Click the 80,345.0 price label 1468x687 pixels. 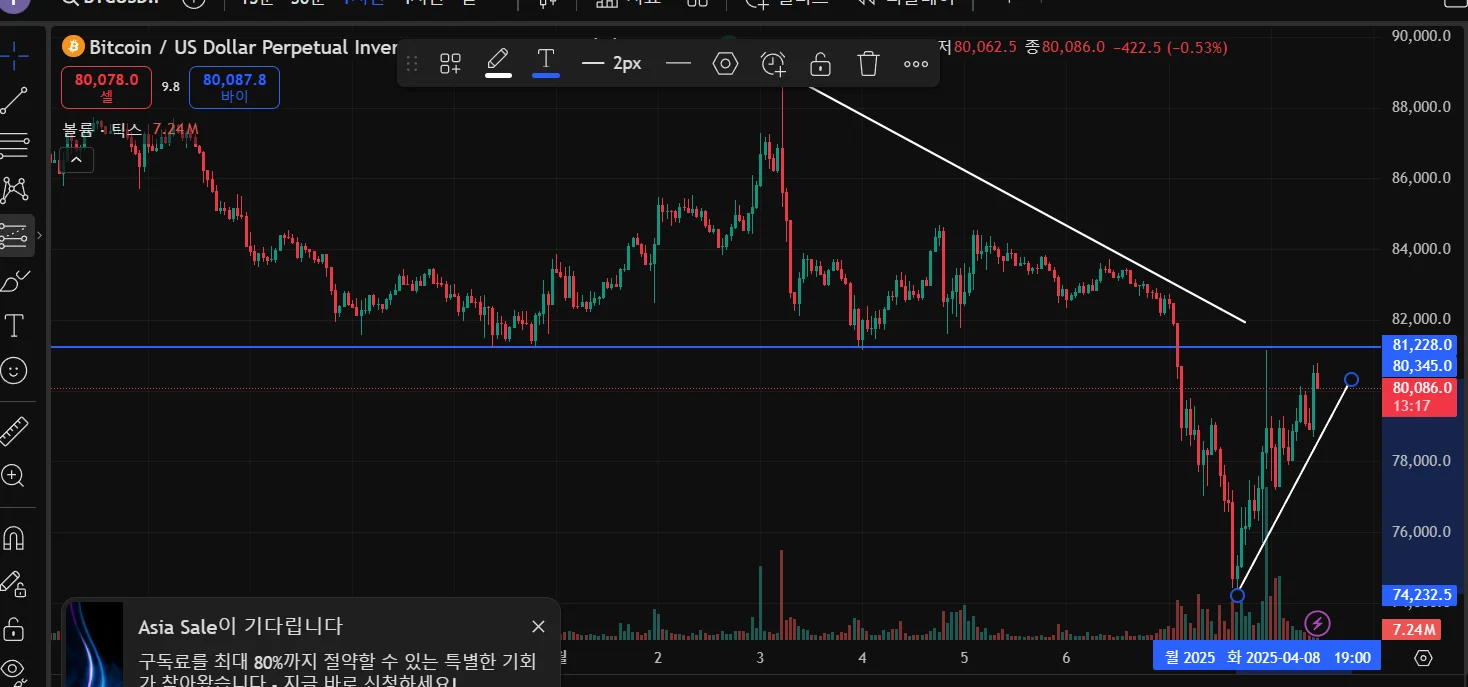click(x=1422, y=366)
